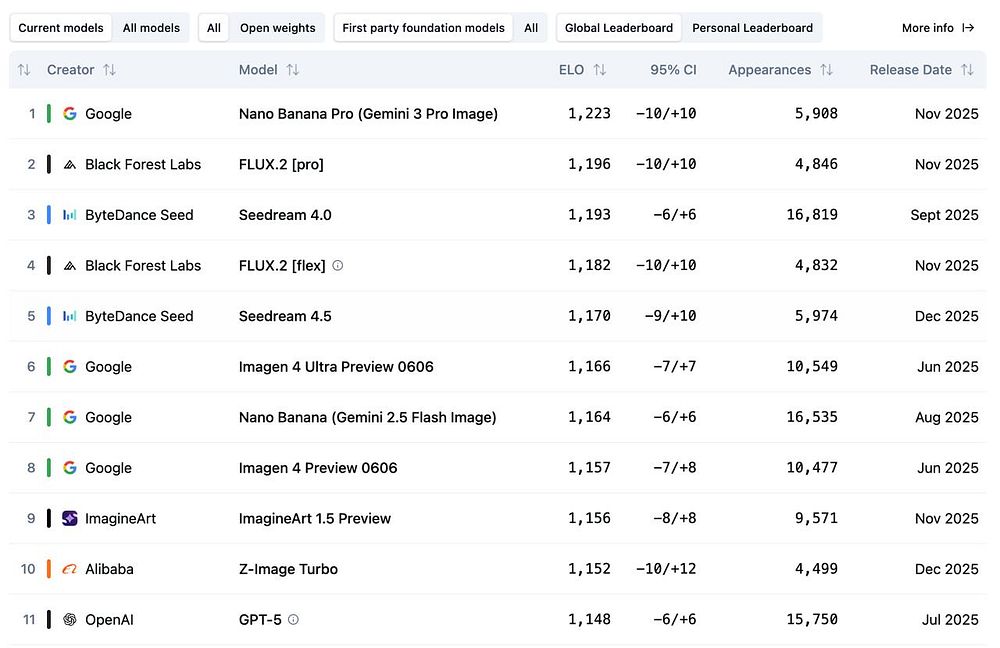Sort by rank using leftmost sort arrows
The width and height of the screenshot is (1000, 648).
[x=24, y=70]
